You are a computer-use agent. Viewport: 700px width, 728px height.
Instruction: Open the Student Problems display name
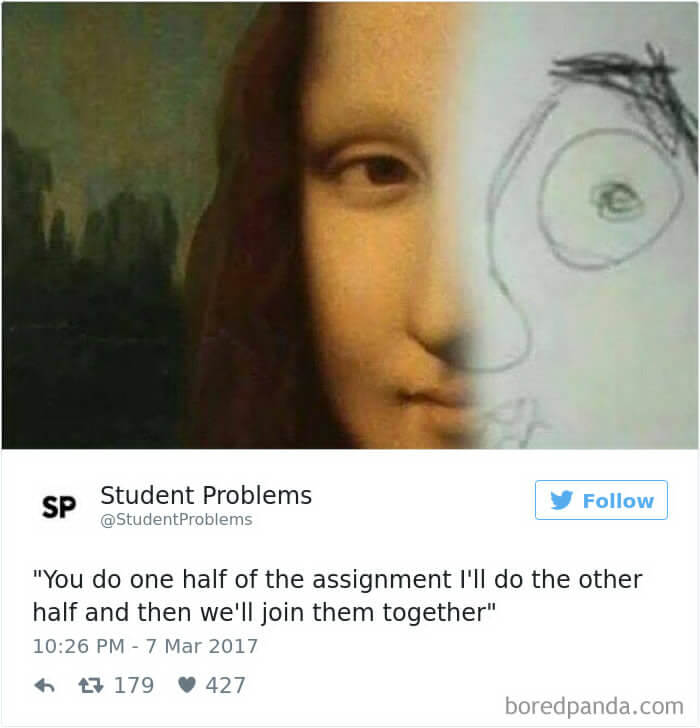click(206, 495)
